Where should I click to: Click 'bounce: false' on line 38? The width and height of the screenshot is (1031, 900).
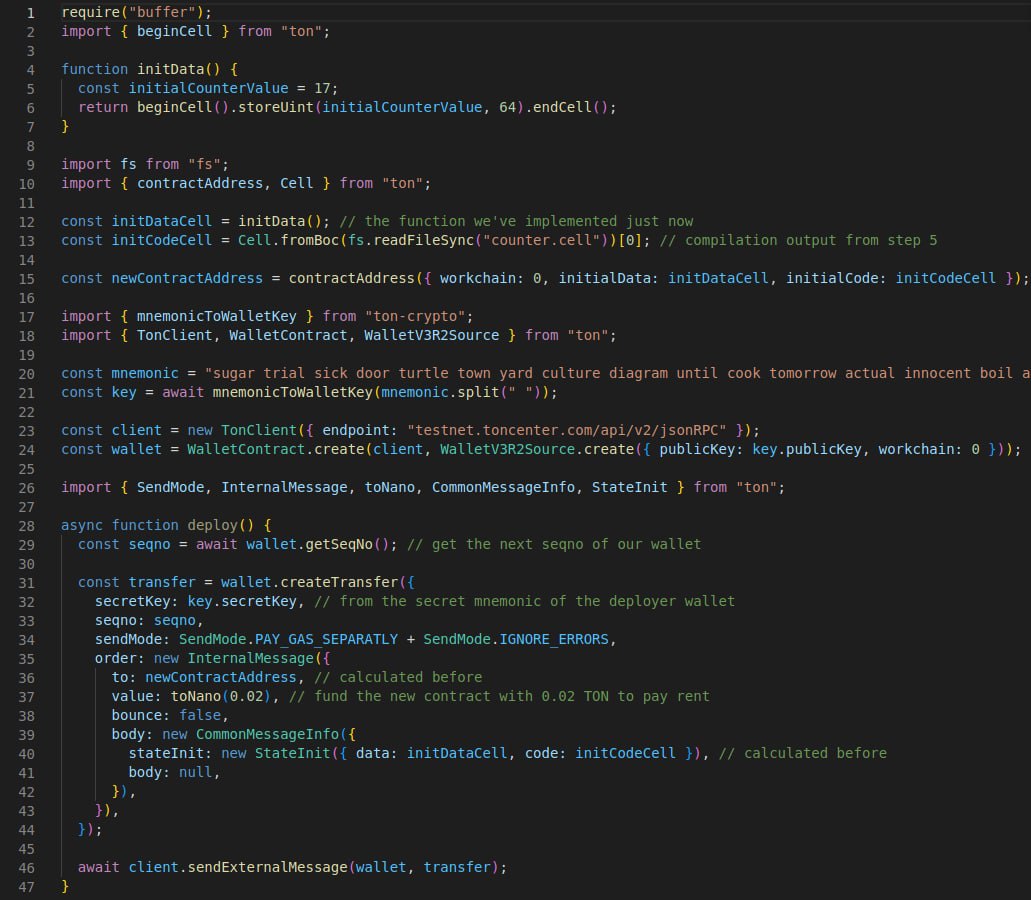pos(166,716)
